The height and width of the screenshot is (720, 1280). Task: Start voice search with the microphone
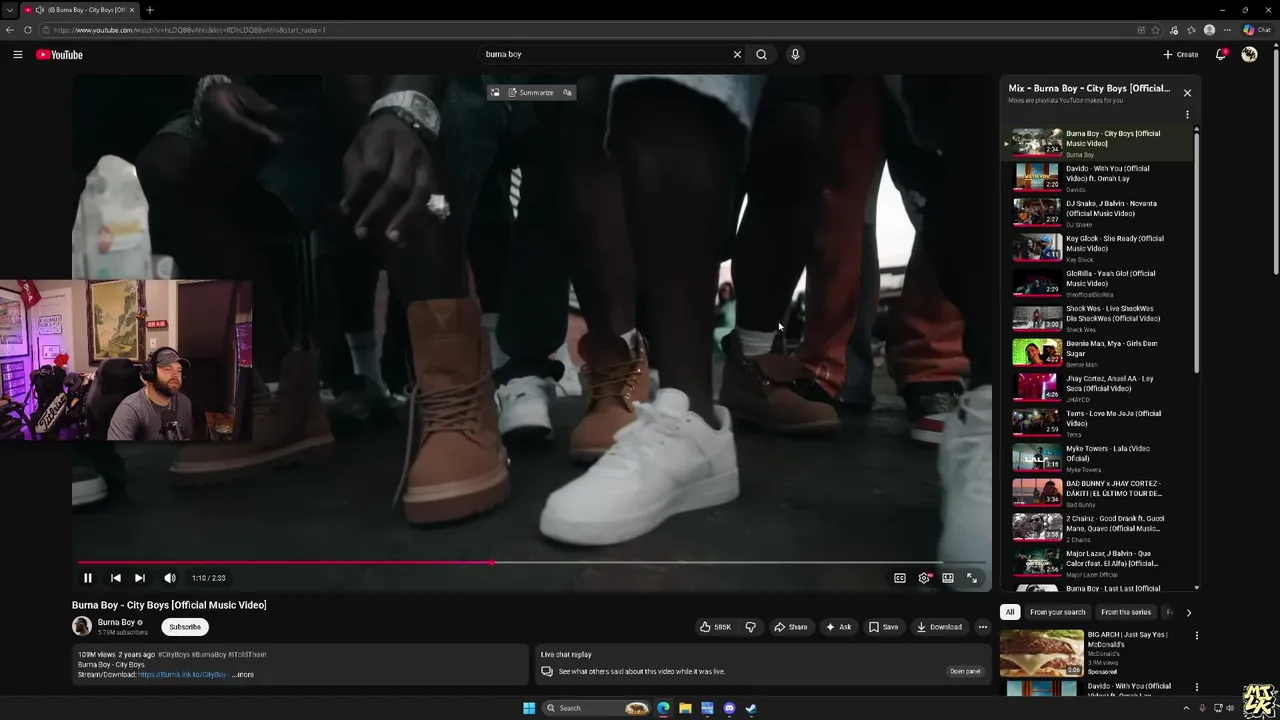[795, 54]
